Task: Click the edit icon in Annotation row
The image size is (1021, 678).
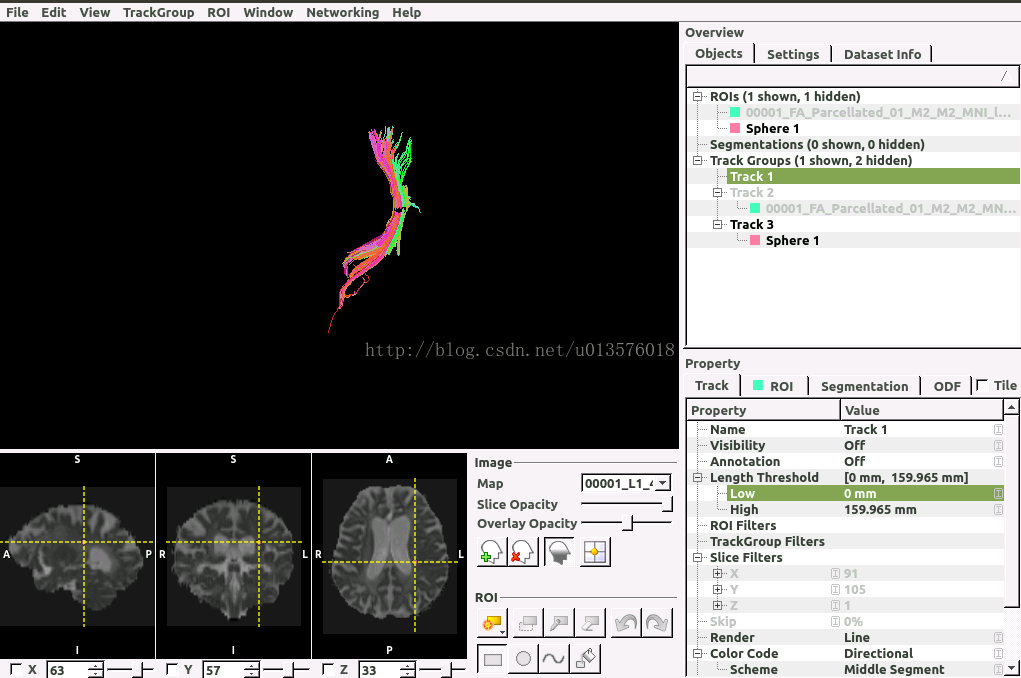Action: (x=998, y=461)
